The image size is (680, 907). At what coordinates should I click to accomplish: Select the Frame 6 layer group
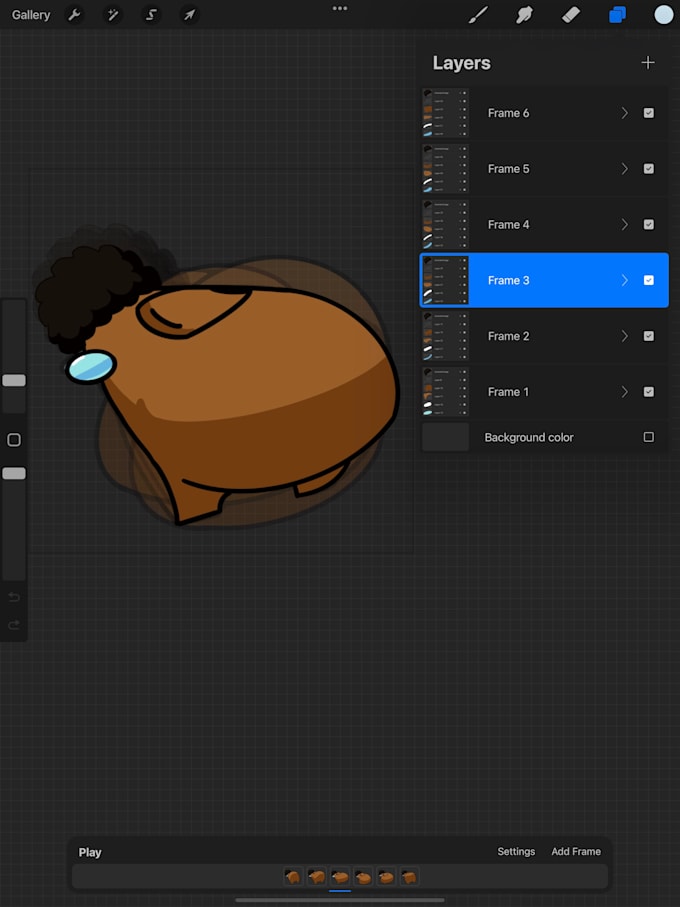(x=544, y=113)
